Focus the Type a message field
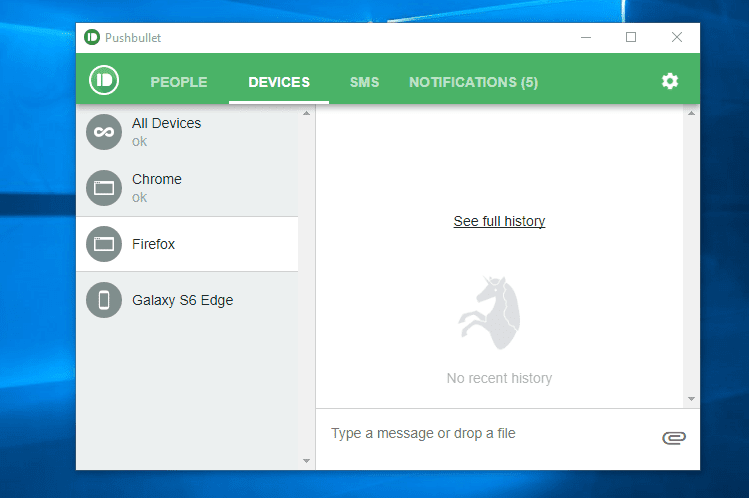 pos(492,434)
